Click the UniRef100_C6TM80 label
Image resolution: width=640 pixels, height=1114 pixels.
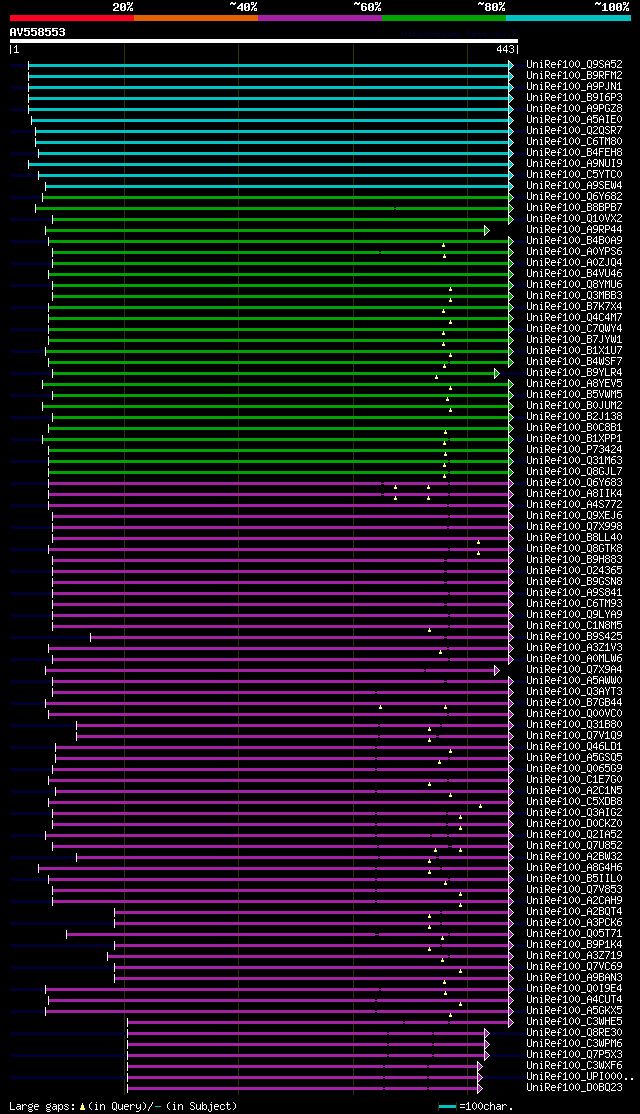pos(574,141)
